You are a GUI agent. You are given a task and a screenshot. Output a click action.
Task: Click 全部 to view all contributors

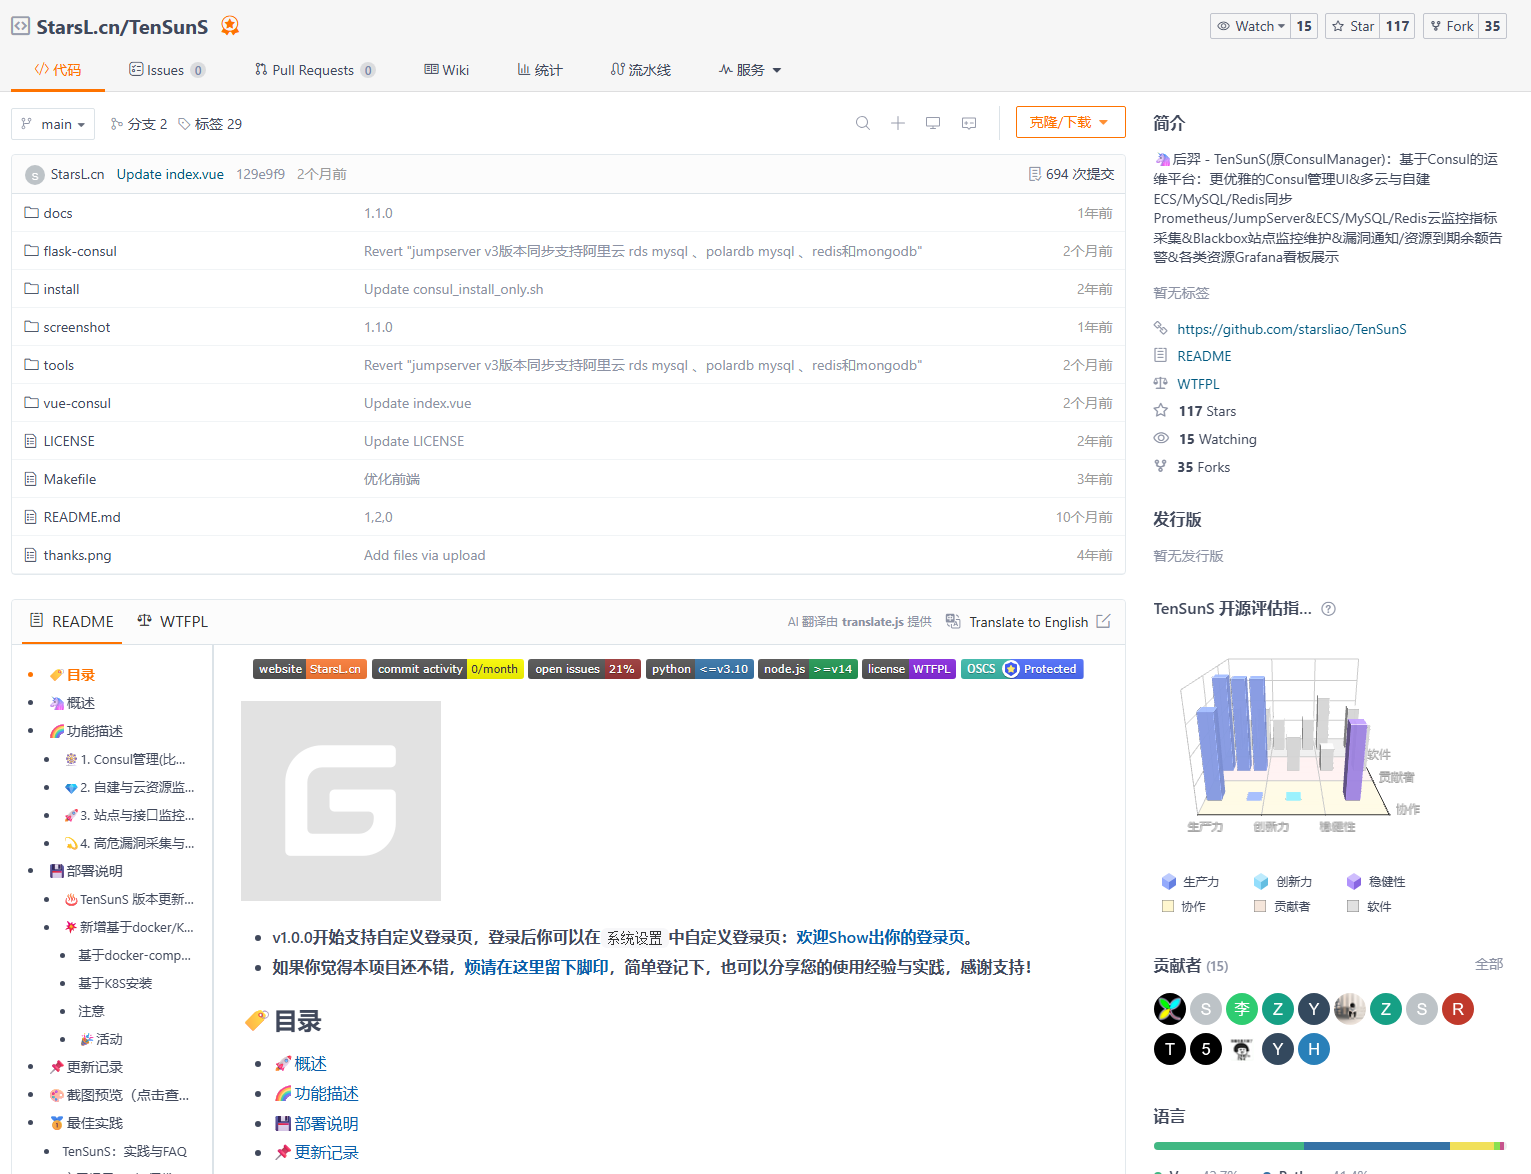(1489, 964)
